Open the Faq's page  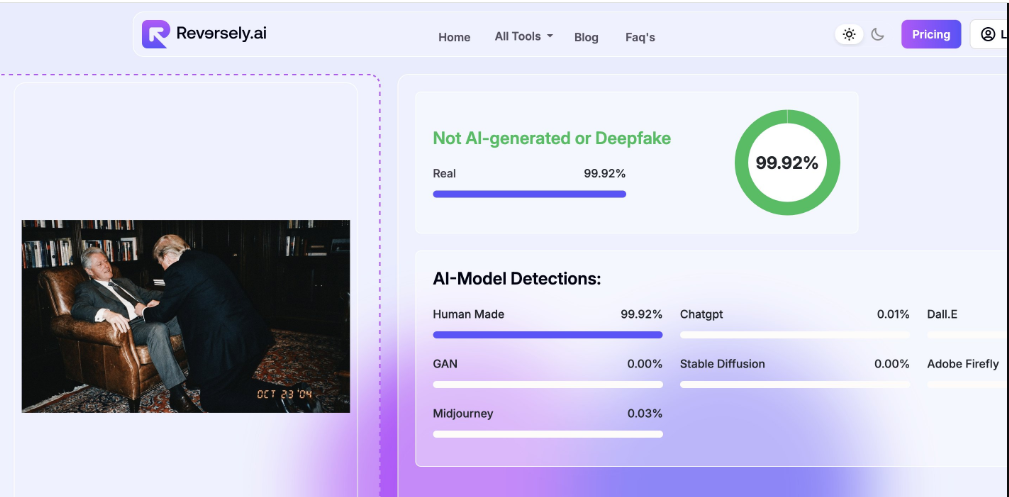640,37
